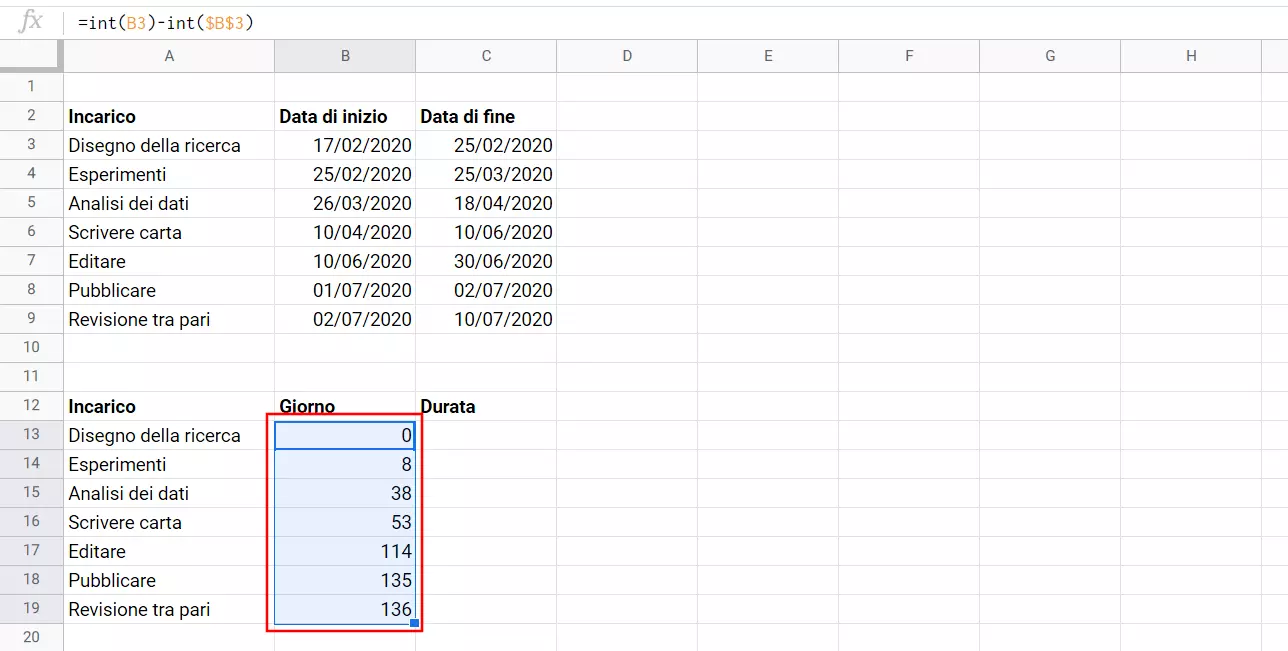The width and height of the screenshot is (1288, 651).
Task: Click cell showing value 136
Action: 345,609
